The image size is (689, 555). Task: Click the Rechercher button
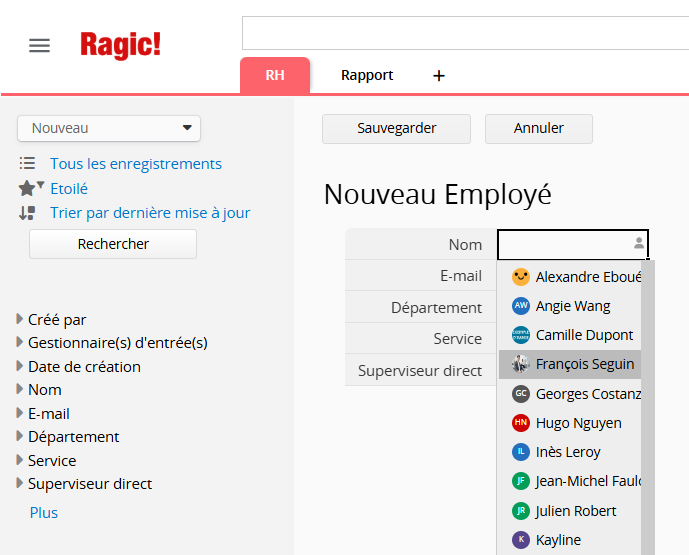[x=113, y=244]
